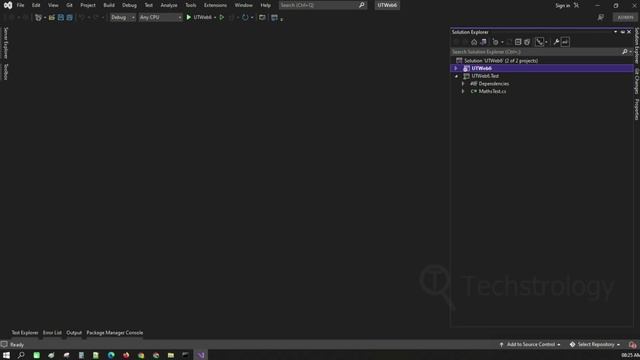Click the Properties wrench icon in Solution Explorer
Image resolution: width=640 pixels, height=360 pixels.
tap(556, 42)
